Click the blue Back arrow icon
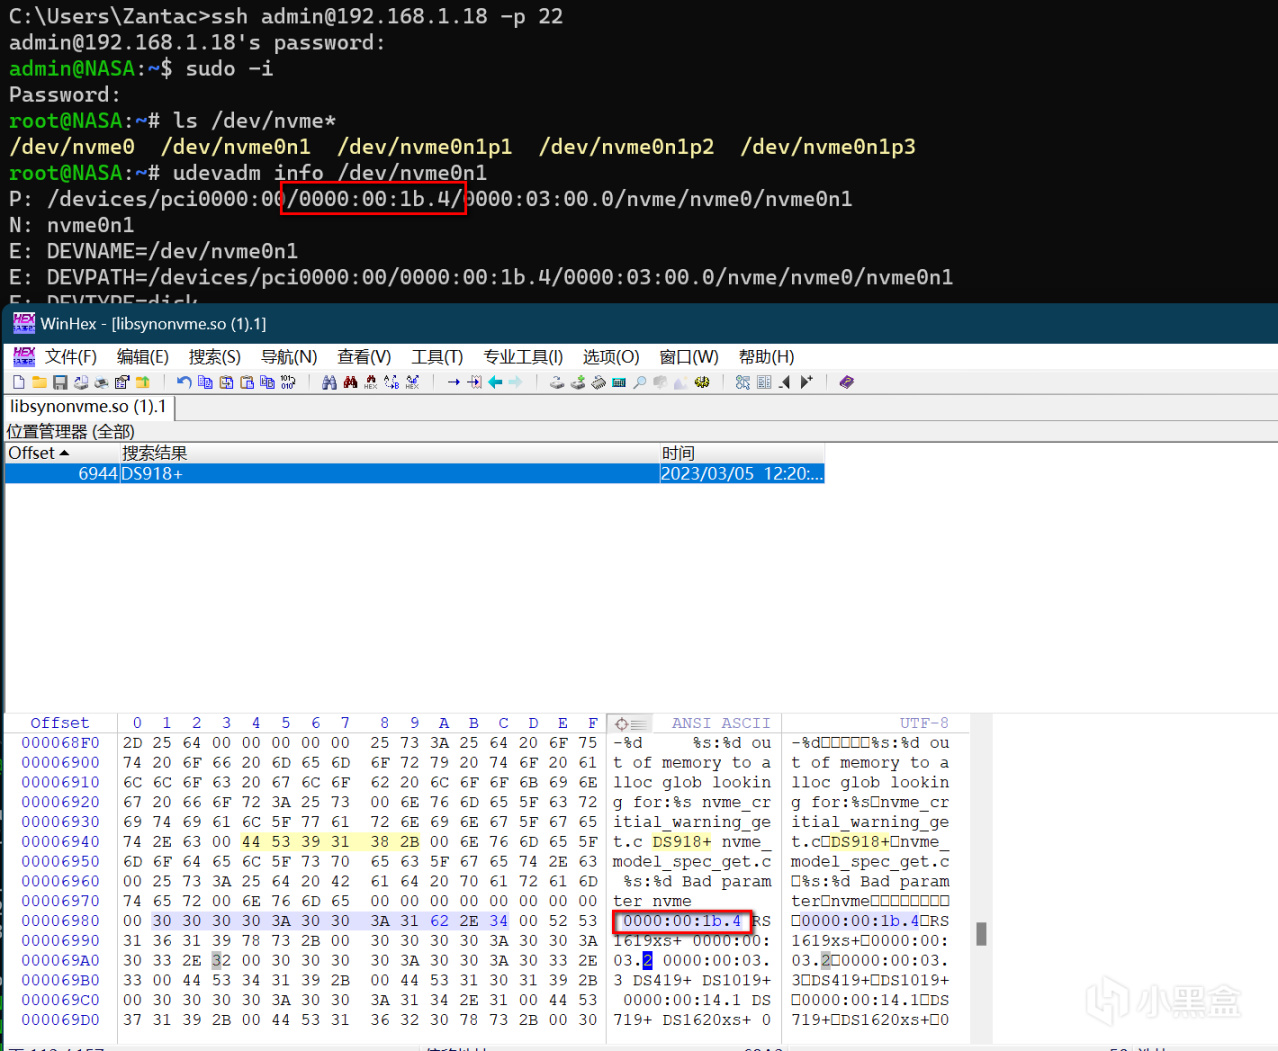This screenshot has height=1051, width=1278. (x=495, y=382)
